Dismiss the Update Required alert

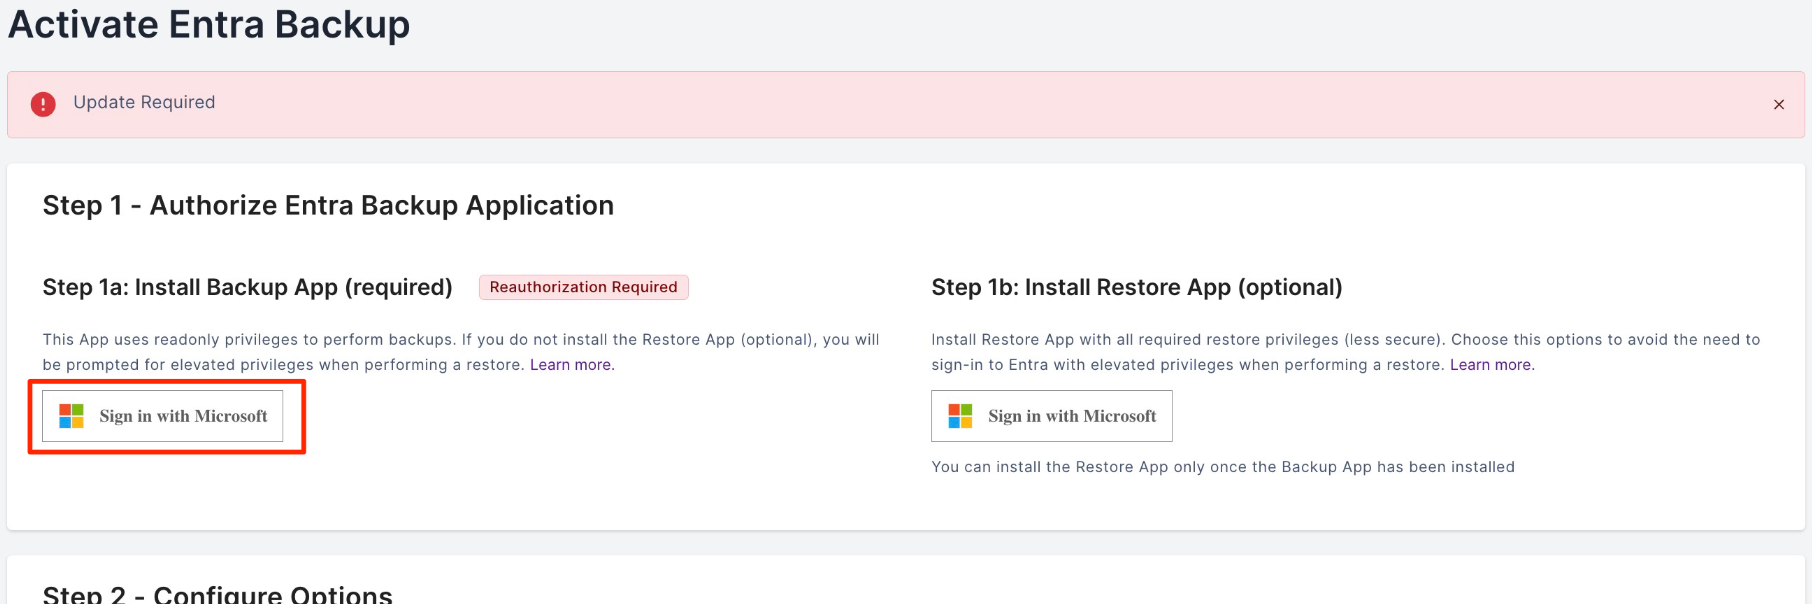(1779, 104)
